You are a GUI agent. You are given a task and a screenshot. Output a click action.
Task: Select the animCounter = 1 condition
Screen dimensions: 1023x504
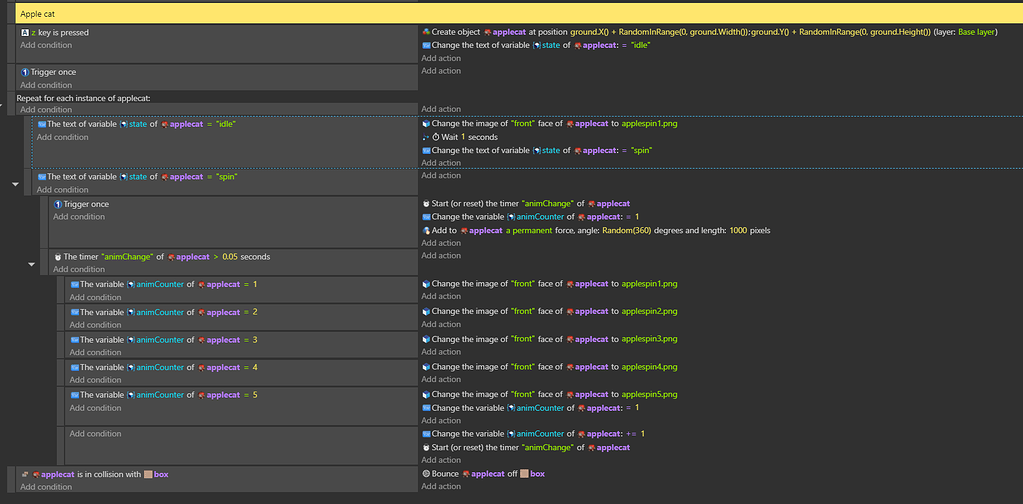(164, 284)
